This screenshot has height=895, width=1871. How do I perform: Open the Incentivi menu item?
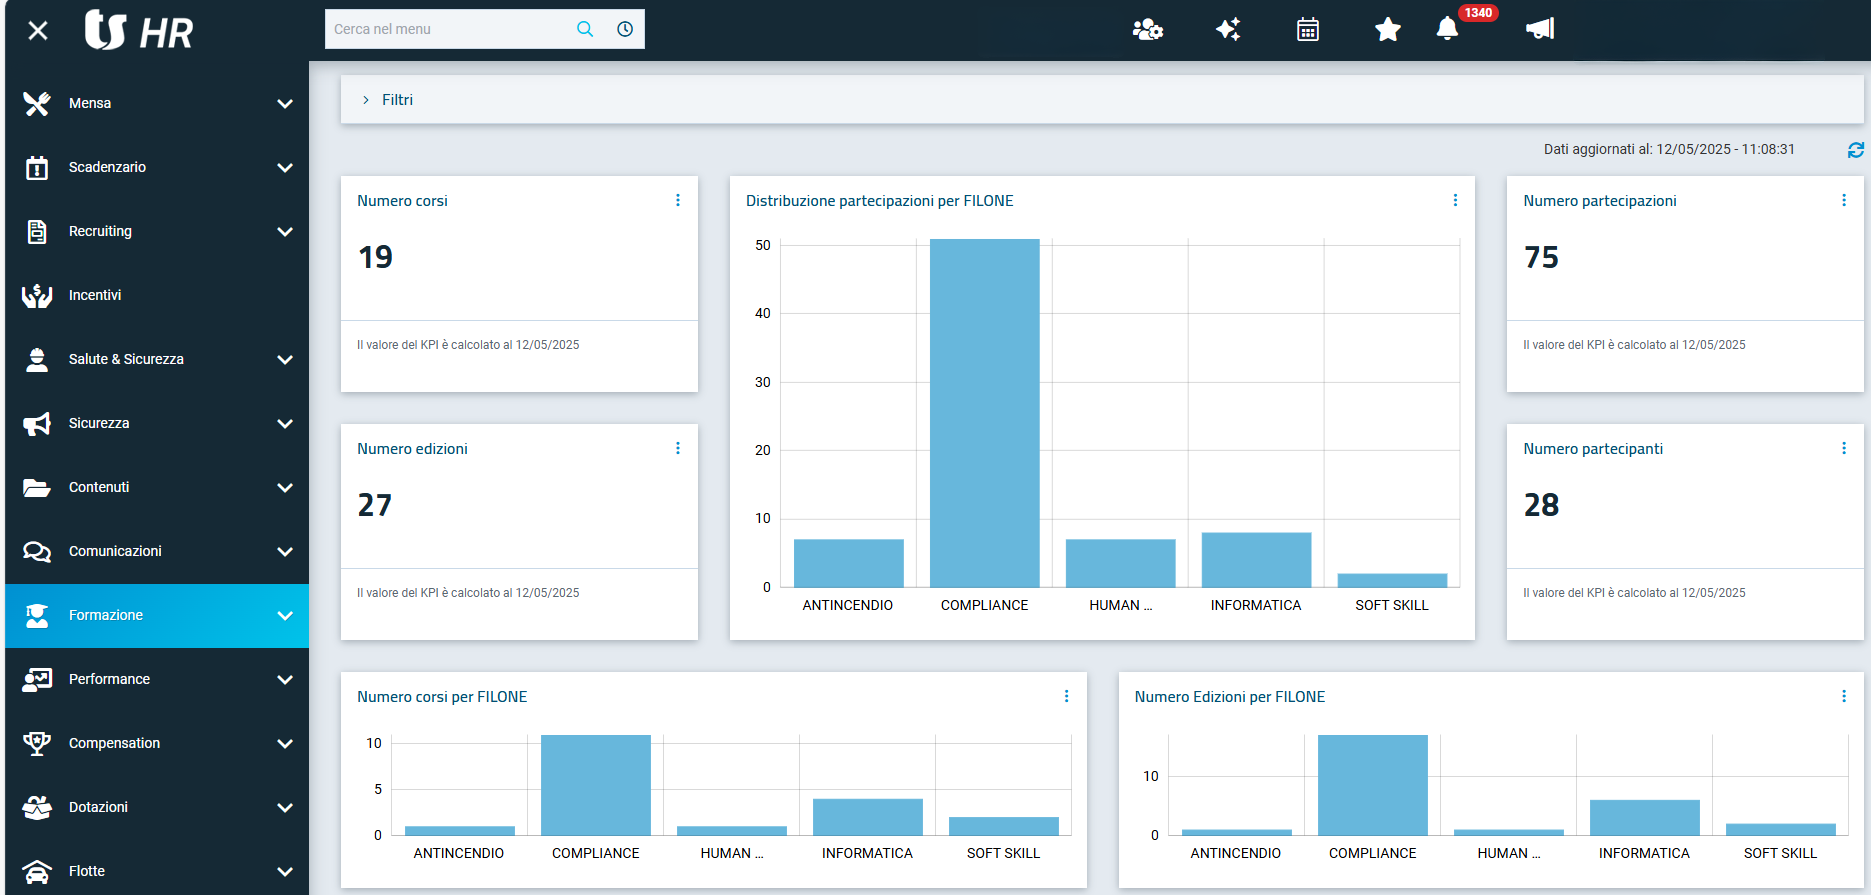click(95, 295)
